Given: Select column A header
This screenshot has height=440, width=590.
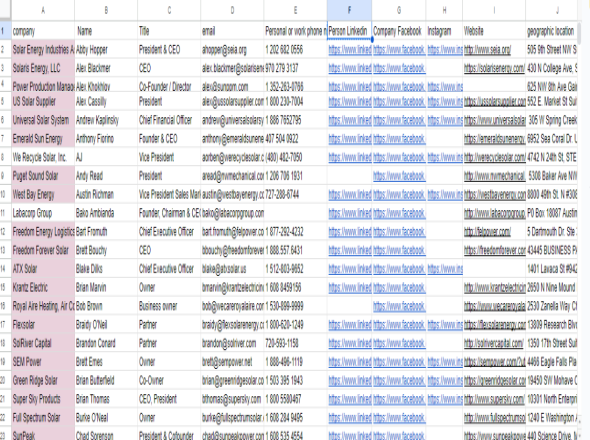Looking at the screenshot, I should click(43, 10).
